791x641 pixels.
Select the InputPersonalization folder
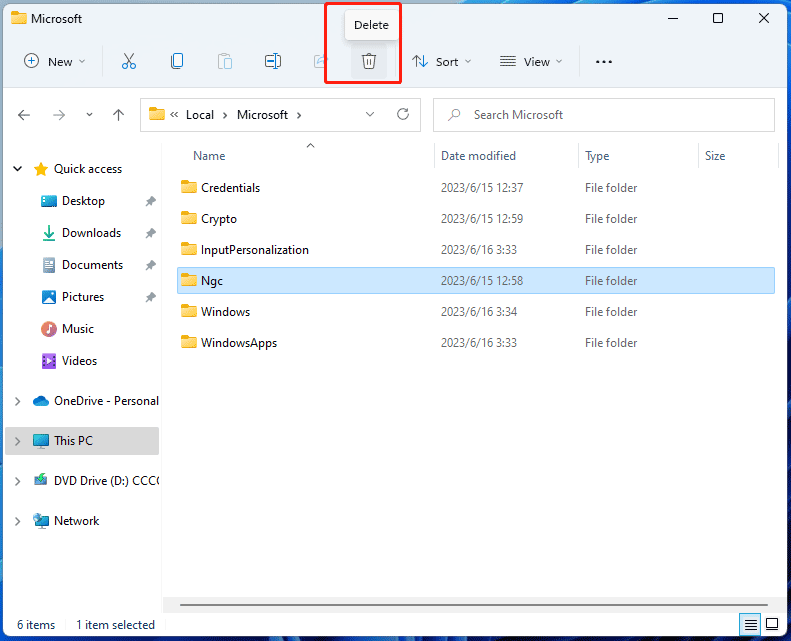coord(476,250)
